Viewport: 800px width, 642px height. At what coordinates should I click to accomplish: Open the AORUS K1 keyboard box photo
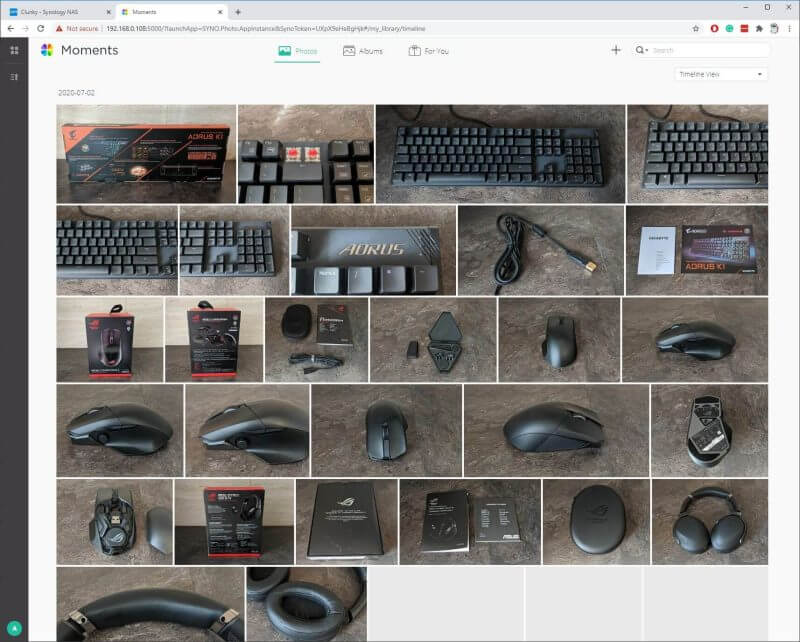(x=146, y=154)
